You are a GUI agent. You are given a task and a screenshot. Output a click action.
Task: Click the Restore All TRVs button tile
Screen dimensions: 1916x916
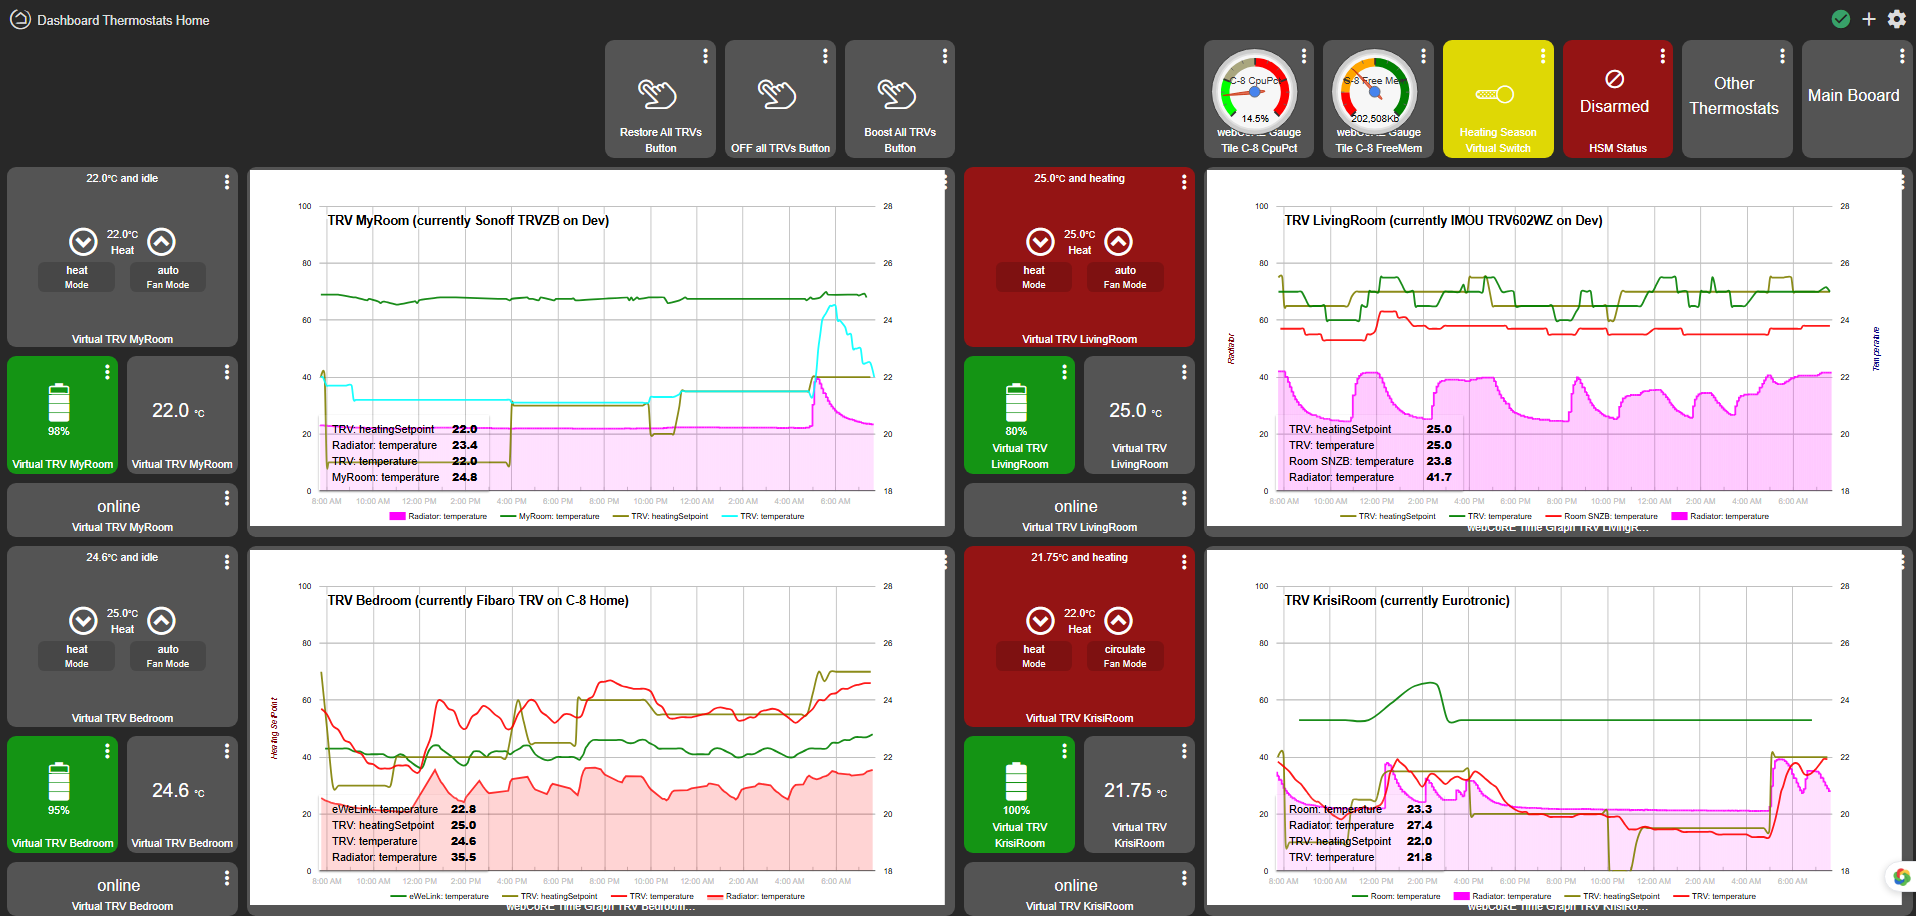point(660,99)
